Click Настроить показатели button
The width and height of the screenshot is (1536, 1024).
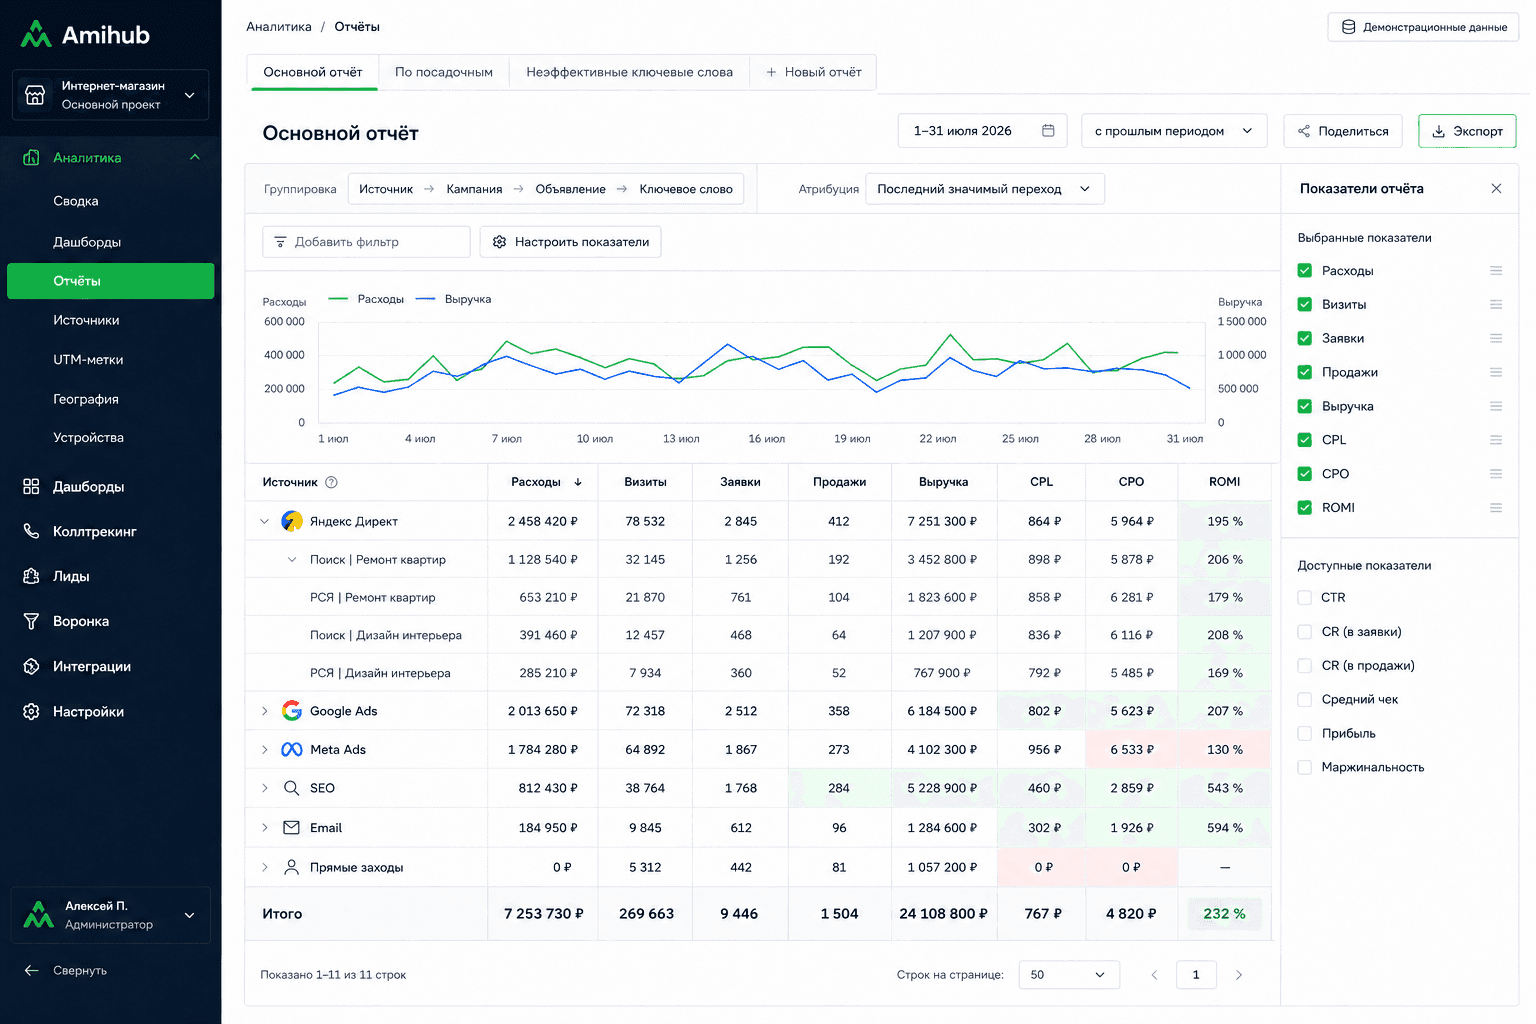571,242
